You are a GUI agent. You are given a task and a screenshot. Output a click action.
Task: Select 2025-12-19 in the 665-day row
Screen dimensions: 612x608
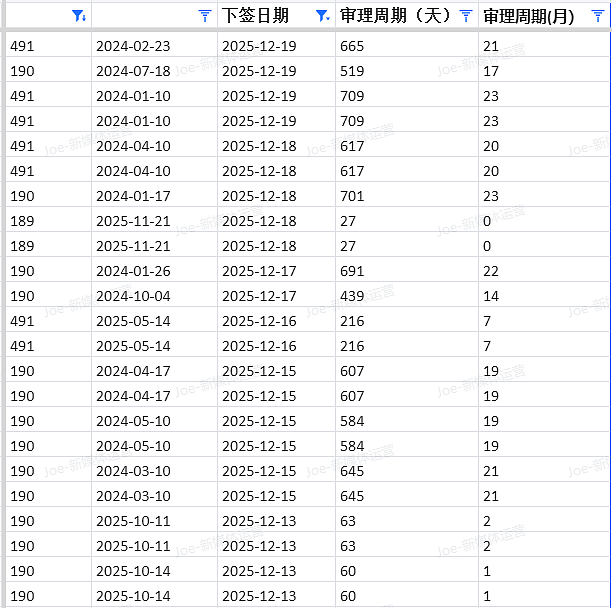276,46
